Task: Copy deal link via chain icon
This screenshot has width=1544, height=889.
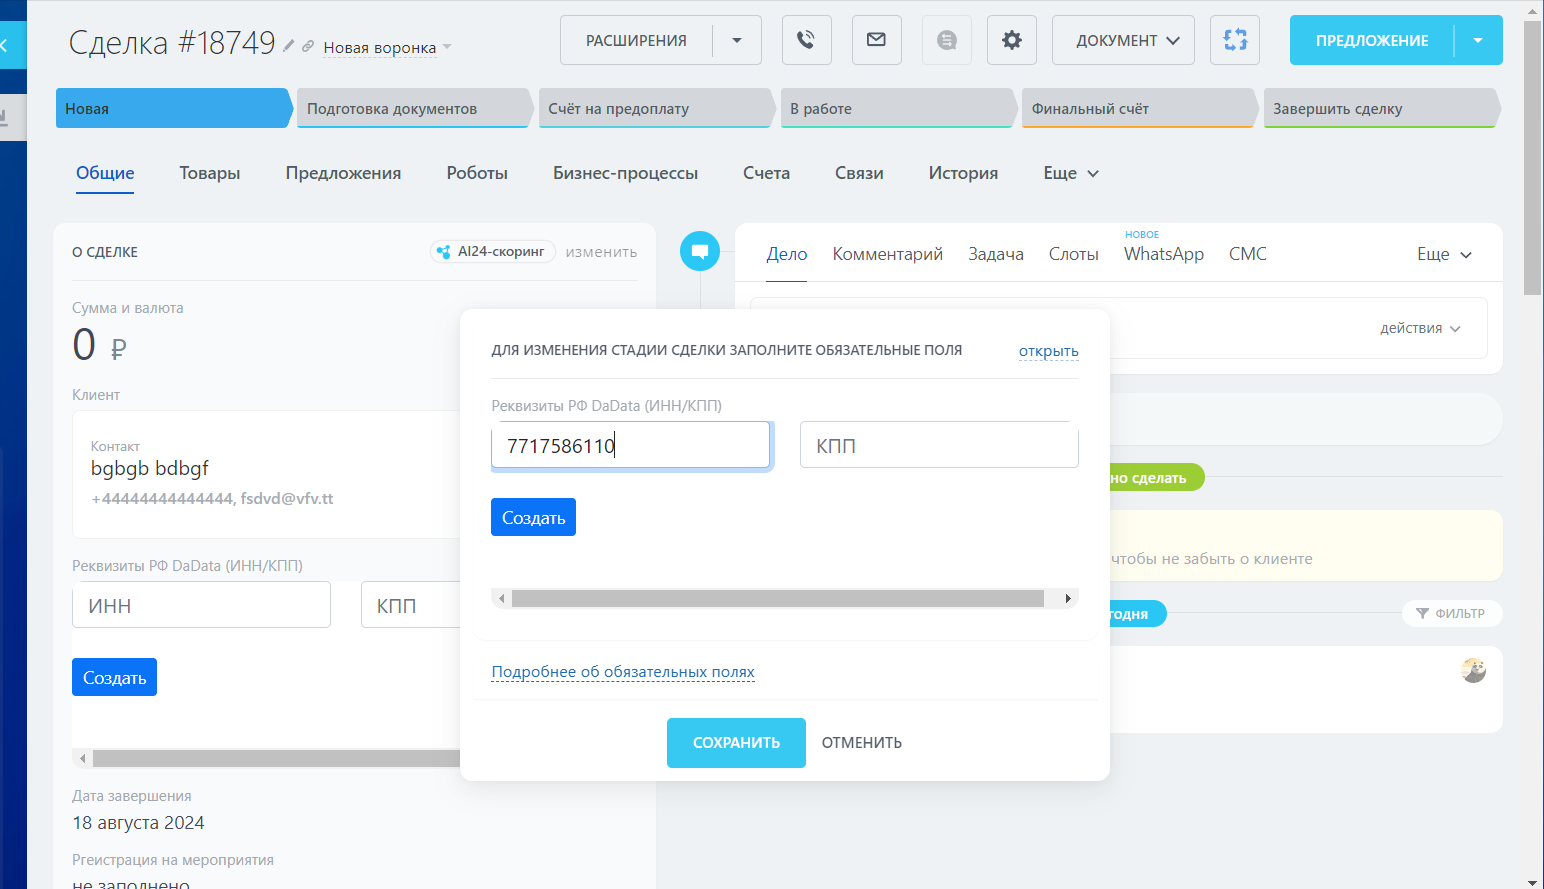Action: pos(308,46)
